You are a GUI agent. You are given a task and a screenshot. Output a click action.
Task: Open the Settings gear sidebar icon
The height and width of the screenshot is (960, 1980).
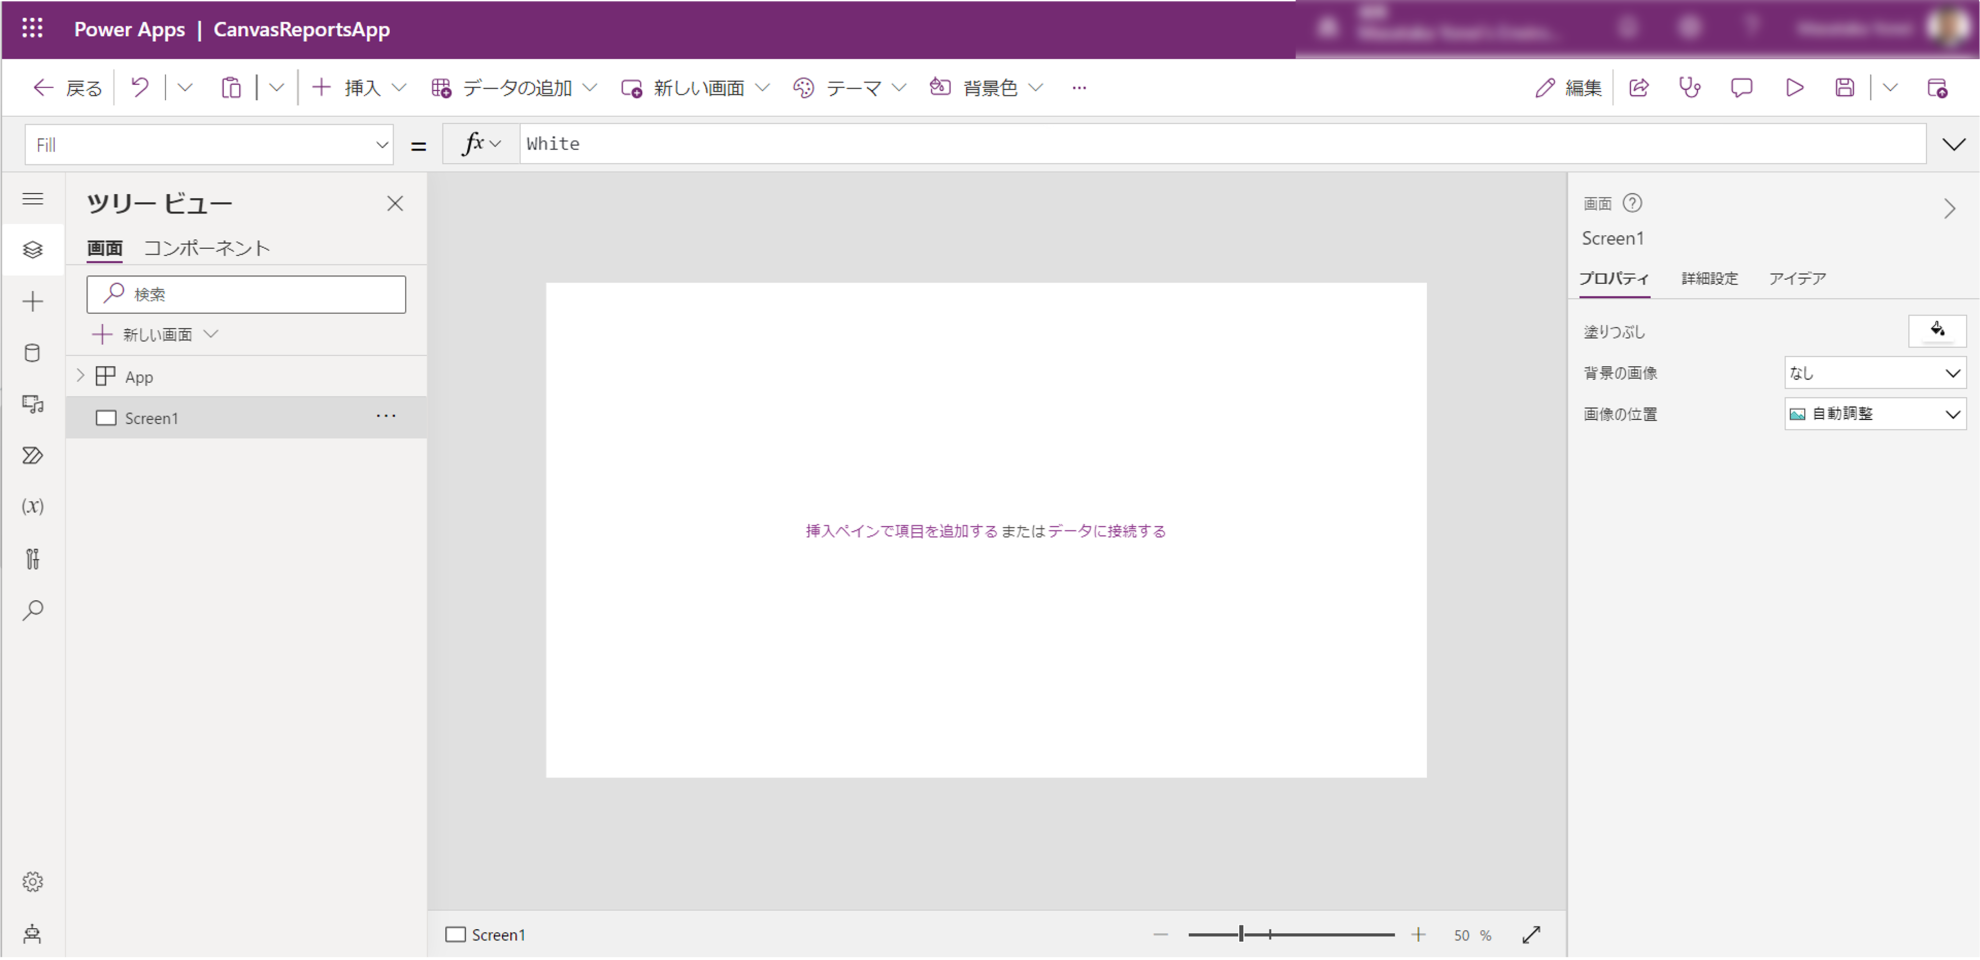click(33, 882)
